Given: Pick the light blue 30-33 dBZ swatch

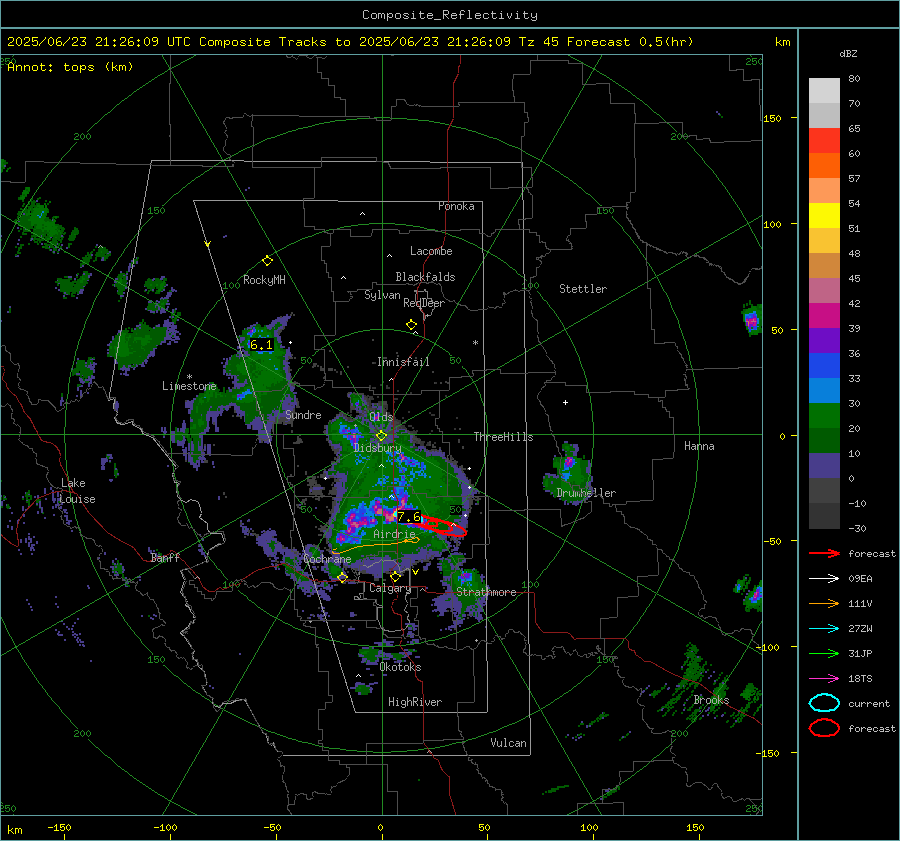Looking at the screenshot, I should coord(824,391).
